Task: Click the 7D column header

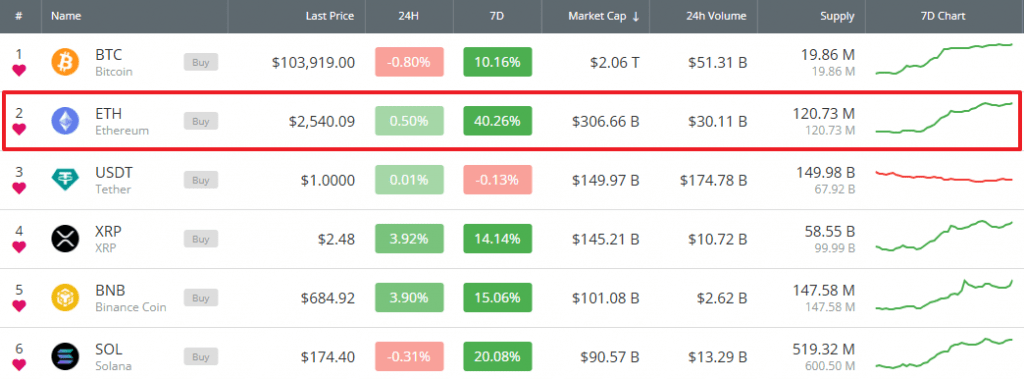Action: (498, 16)
